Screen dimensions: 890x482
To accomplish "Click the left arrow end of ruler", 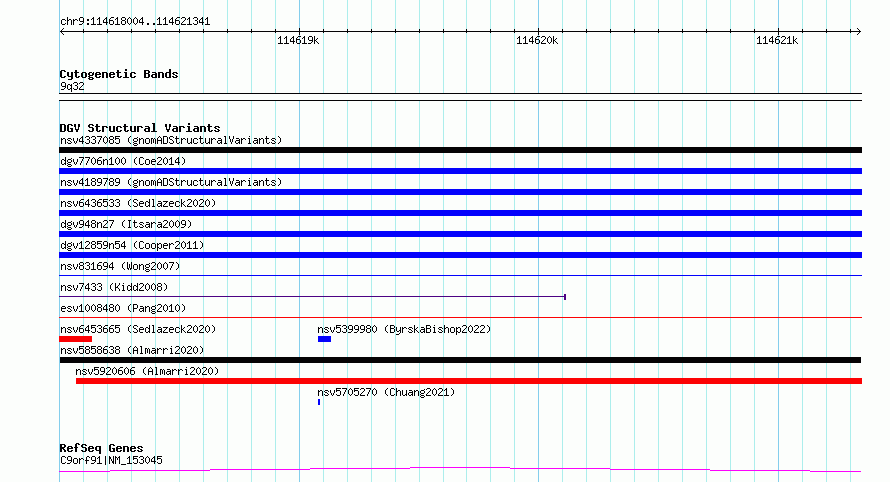I will (62, 32).
